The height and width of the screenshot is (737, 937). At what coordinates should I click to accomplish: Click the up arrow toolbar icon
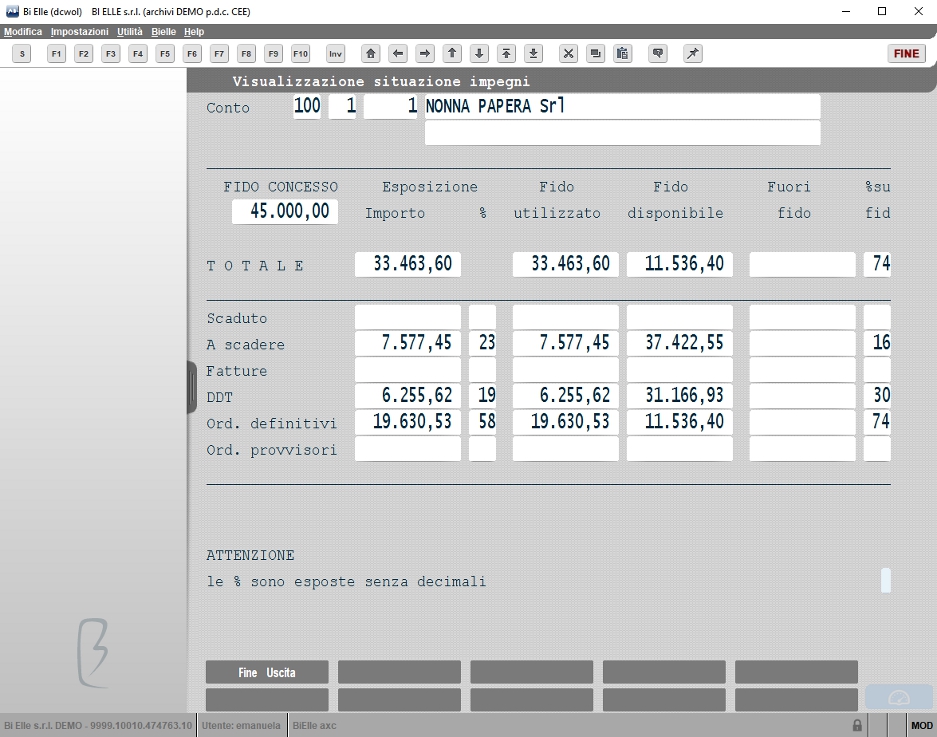pos(452,54)
